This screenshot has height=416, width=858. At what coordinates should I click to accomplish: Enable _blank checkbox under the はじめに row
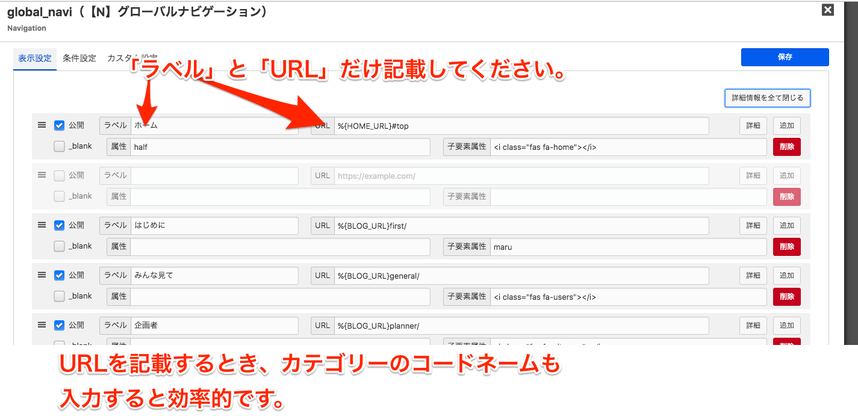(x=59, y=246)
